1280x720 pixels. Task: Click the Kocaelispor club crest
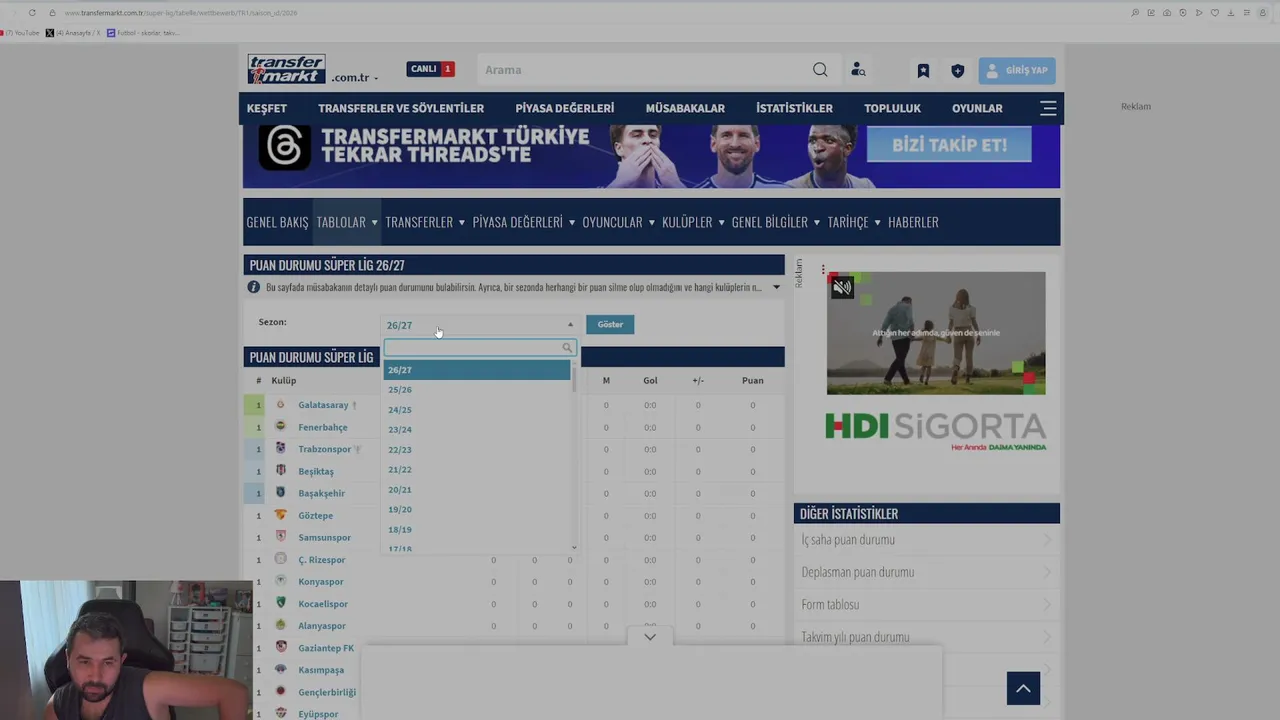pos(280,603)
